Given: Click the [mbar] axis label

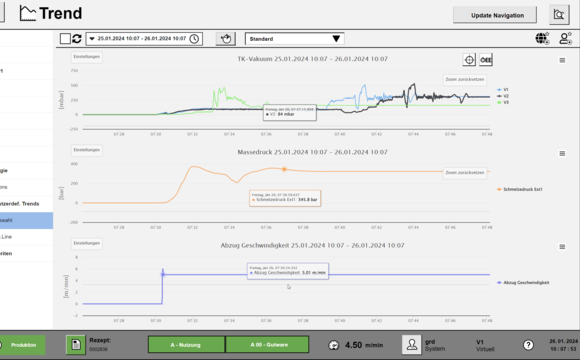Looking at the screenshot, I should point(61,100).
